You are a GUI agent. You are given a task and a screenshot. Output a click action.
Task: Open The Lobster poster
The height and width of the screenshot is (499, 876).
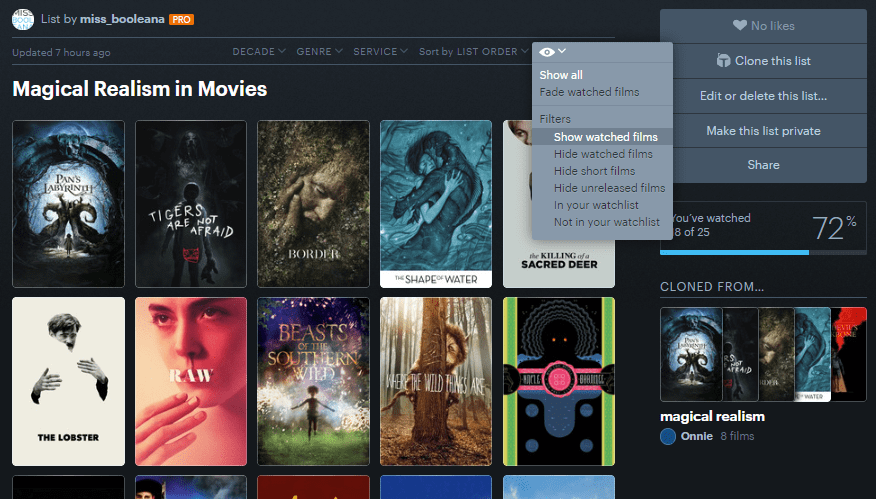point(68,382)
